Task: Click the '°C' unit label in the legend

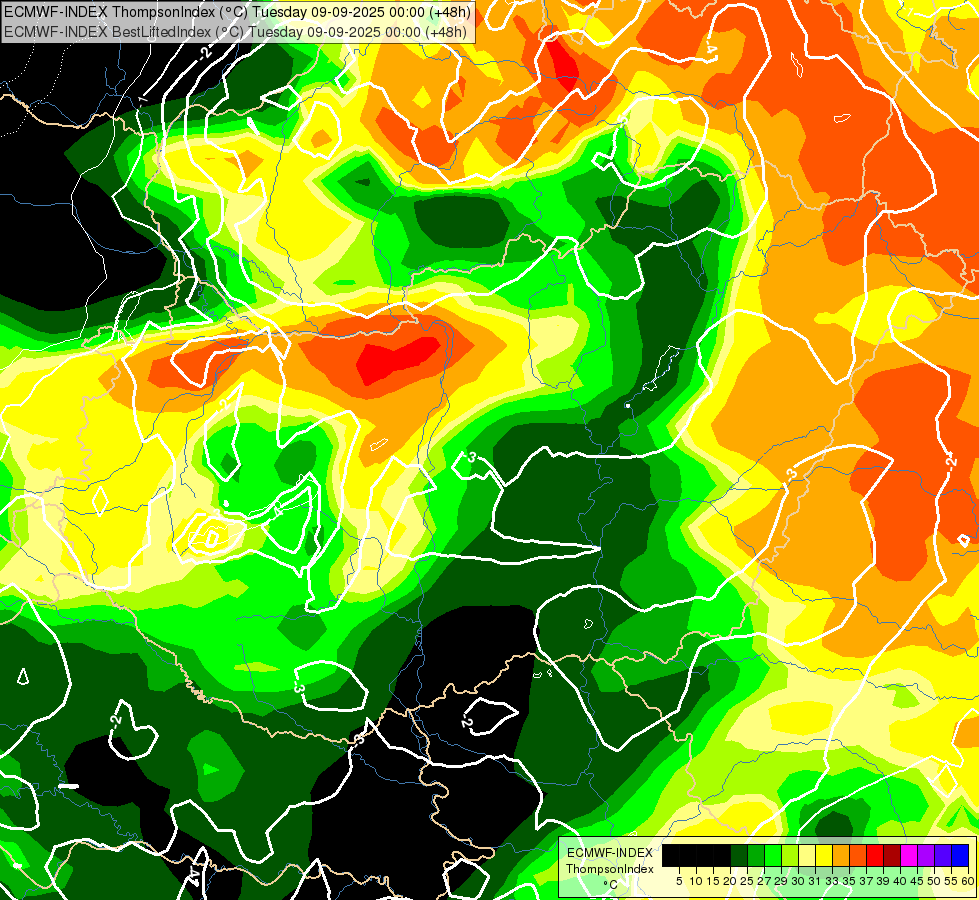Action: (x=611, y=885)
